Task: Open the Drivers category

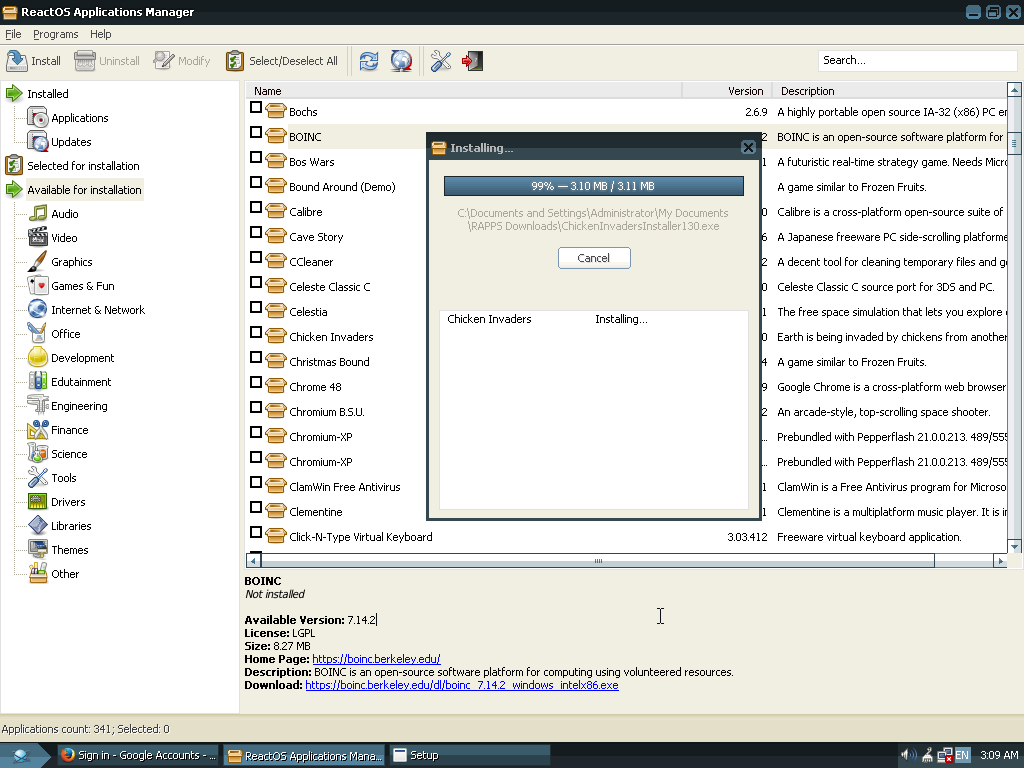Action: pos(68,502)
